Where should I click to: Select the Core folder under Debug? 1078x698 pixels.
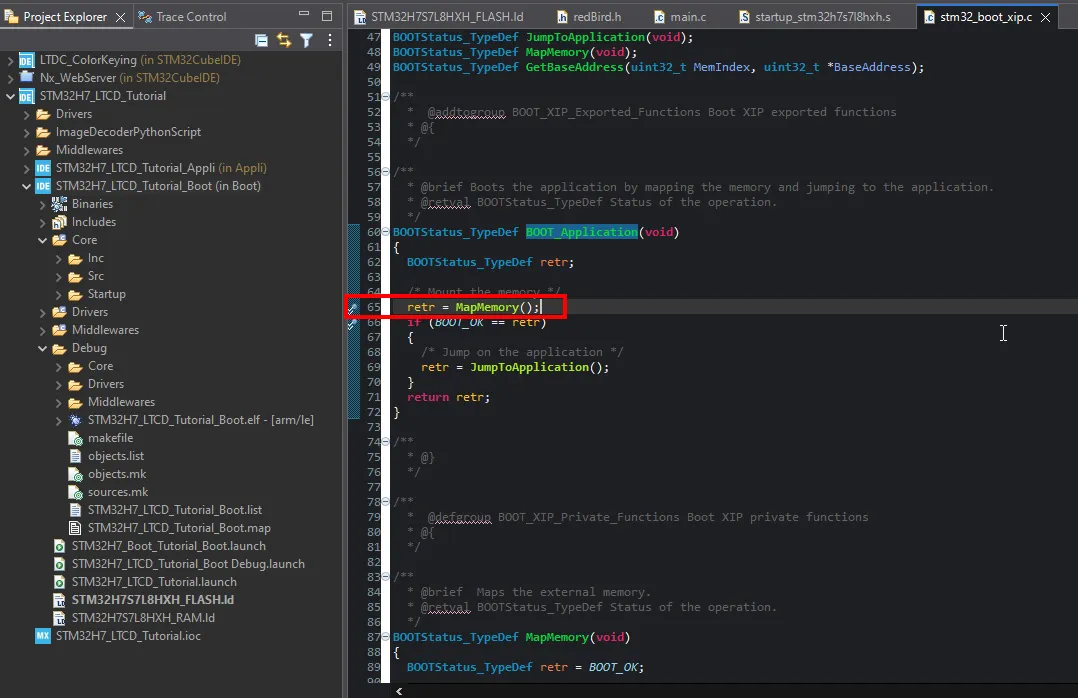point(100,366)
